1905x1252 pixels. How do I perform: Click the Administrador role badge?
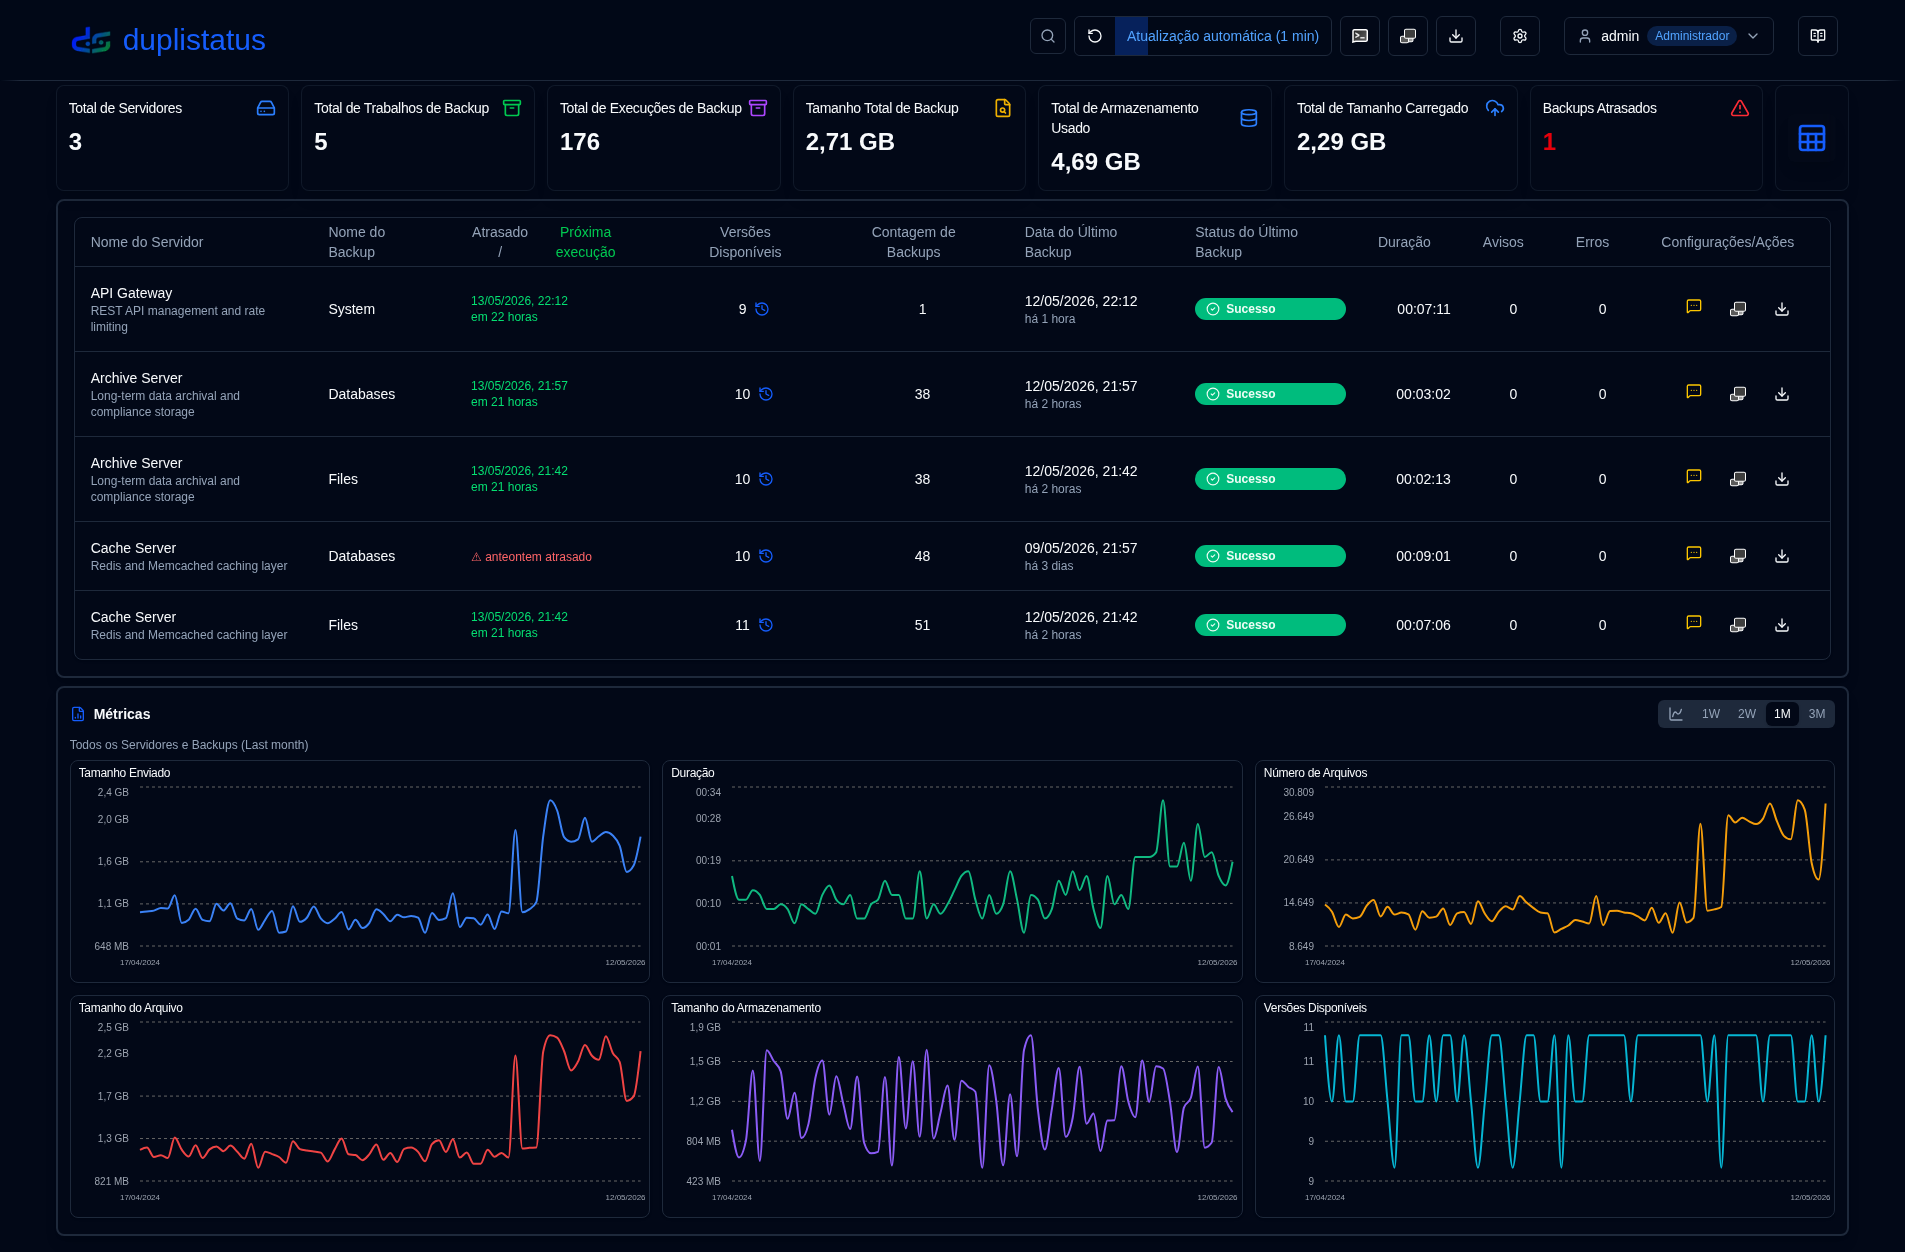tap(1692, 36)
